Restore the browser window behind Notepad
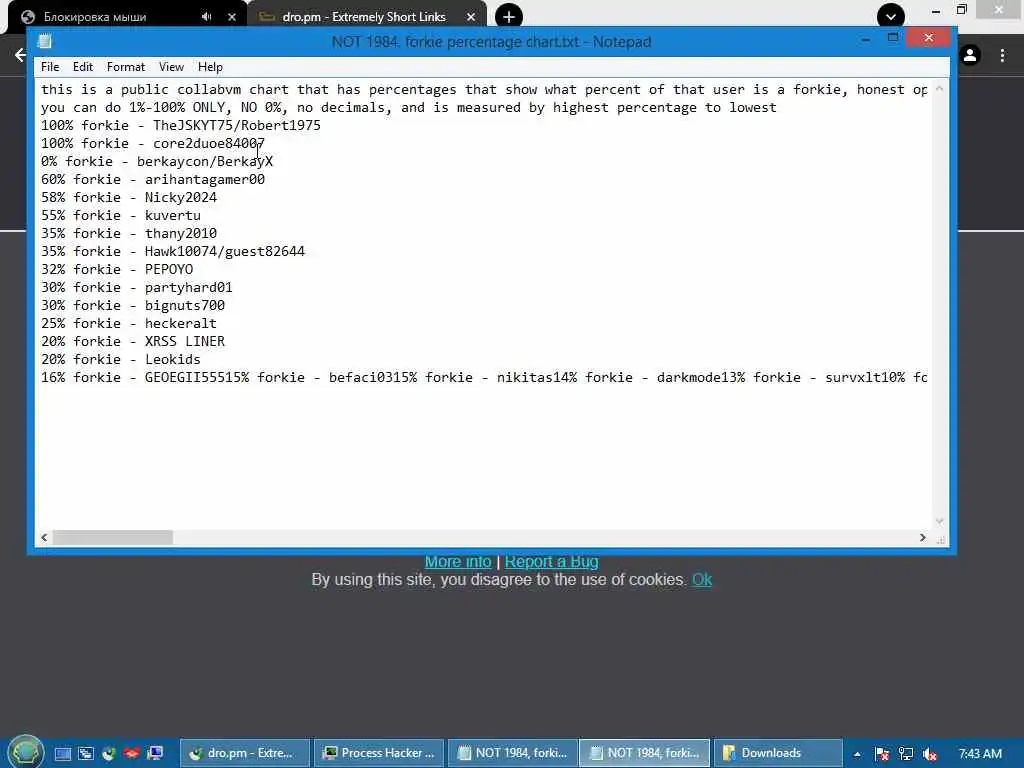1024x768 pixels. (x=961, y=10)
